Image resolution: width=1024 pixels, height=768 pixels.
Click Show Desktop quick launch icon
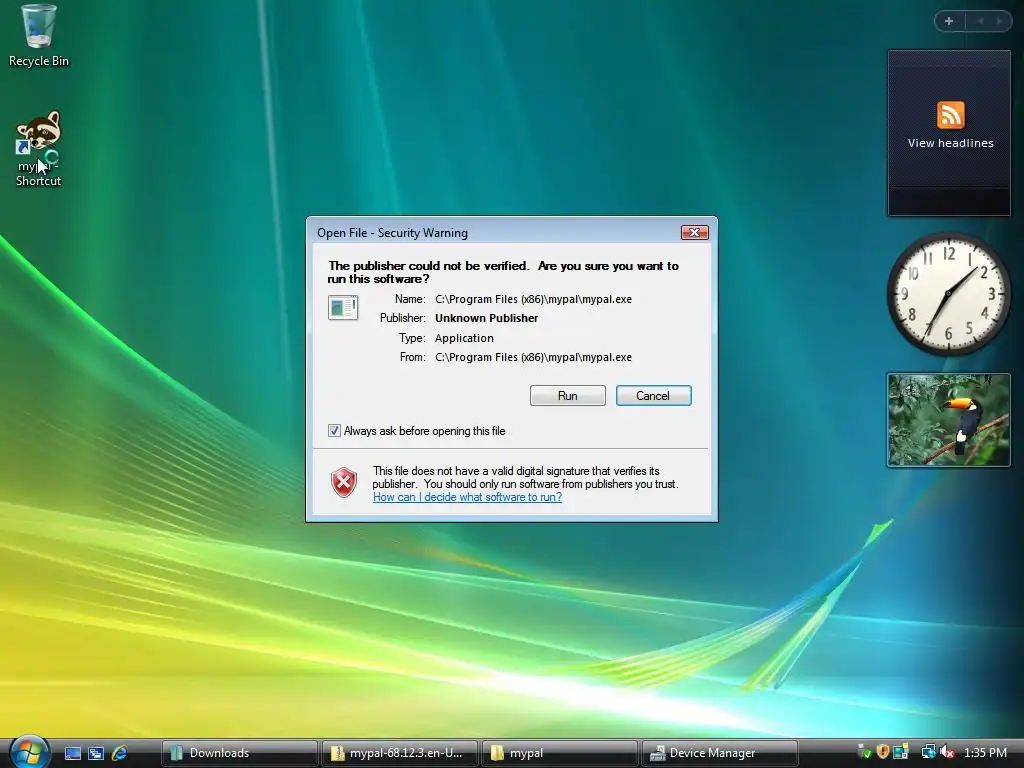coord(72,753)
